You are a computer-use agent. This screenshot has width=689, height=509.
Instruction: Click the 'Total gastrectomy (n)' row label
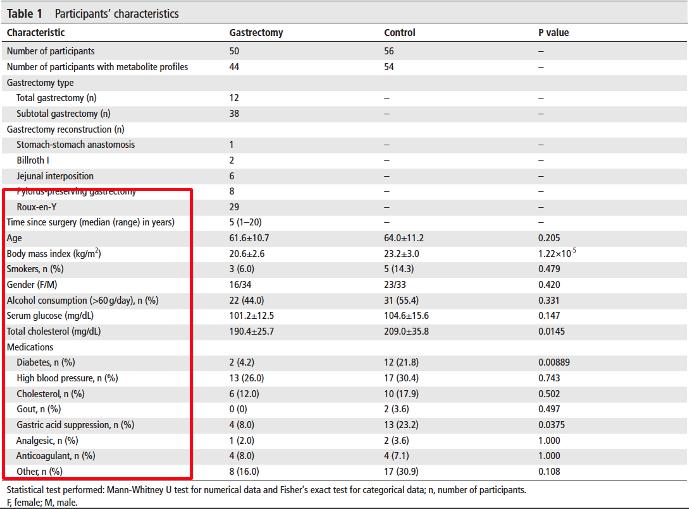point(56,98)
